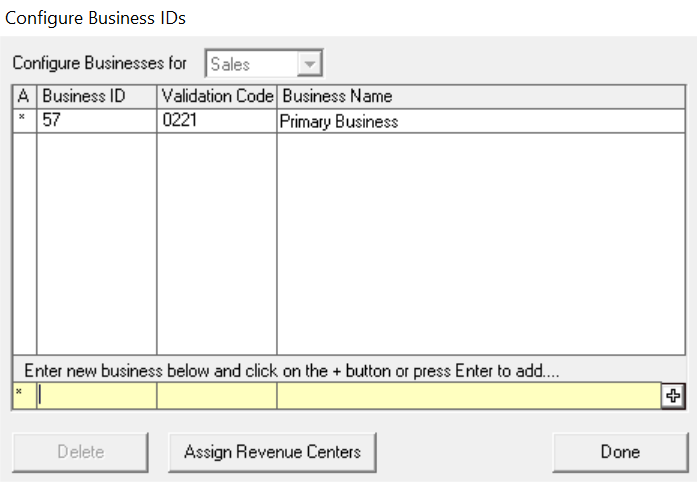Click the Business ID column header

(97, 96)
